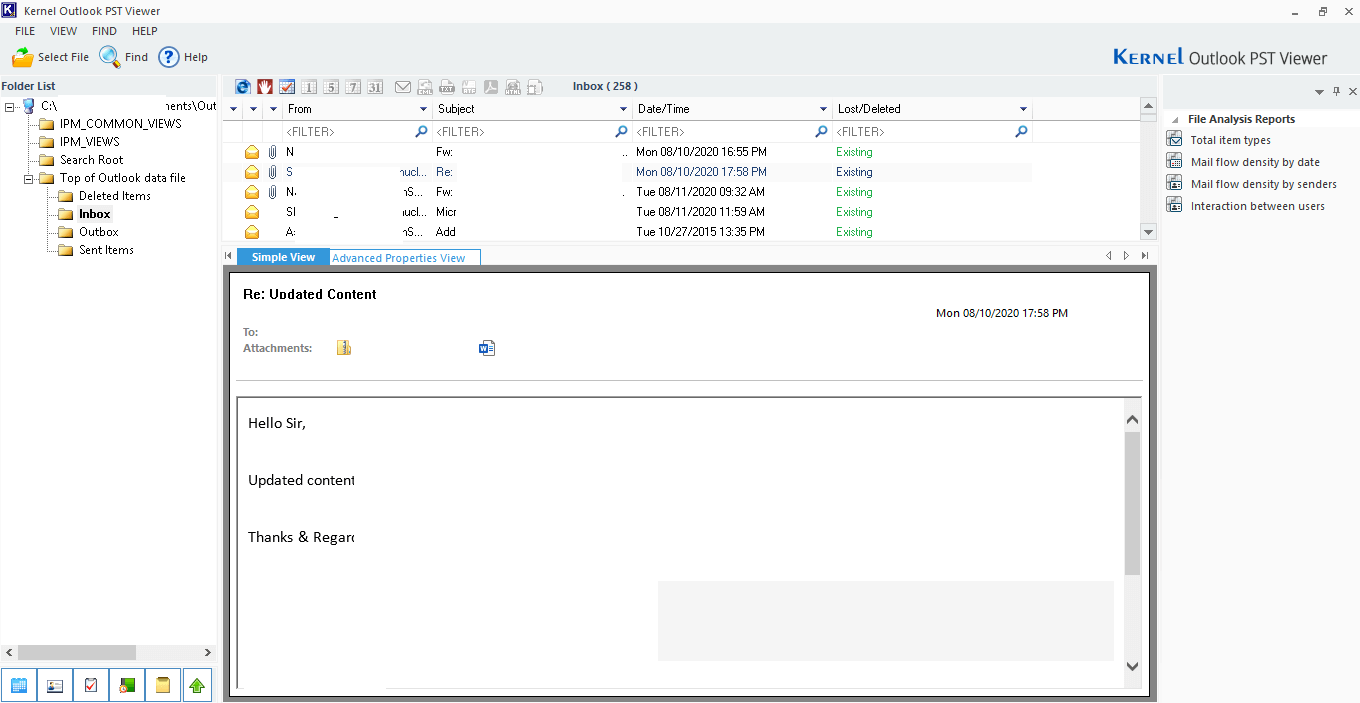Click the save as PDF icon

491,87
